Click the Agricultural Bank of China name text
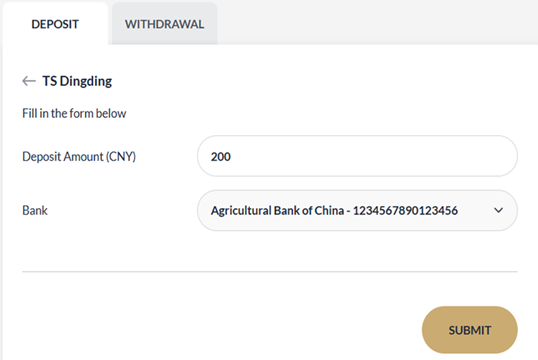This screenshot has height=360, width=538. coord(277,210)
